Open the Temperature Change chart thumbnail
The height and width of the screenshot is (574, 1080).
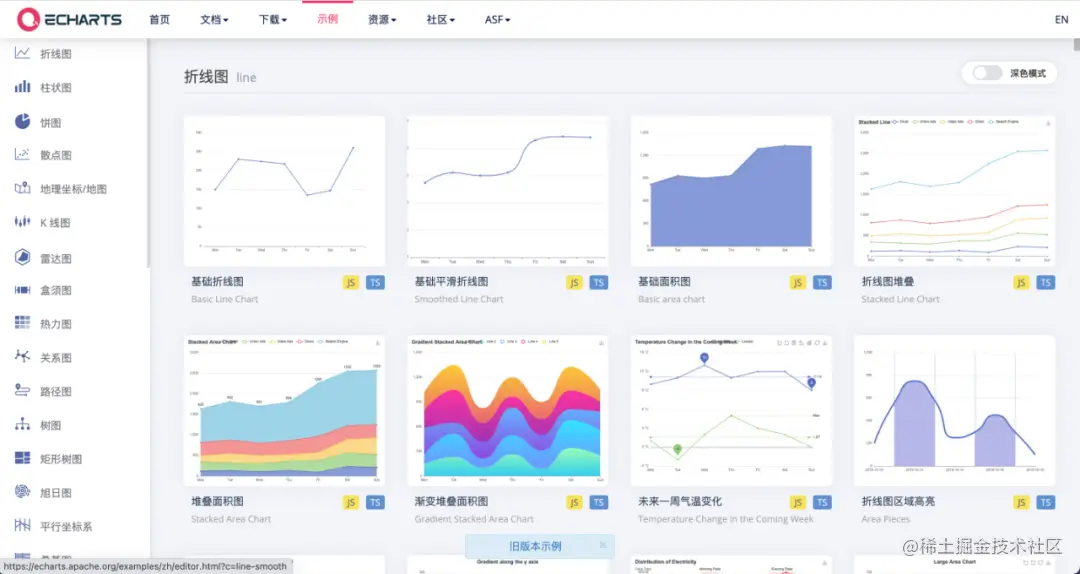[731, 411]
